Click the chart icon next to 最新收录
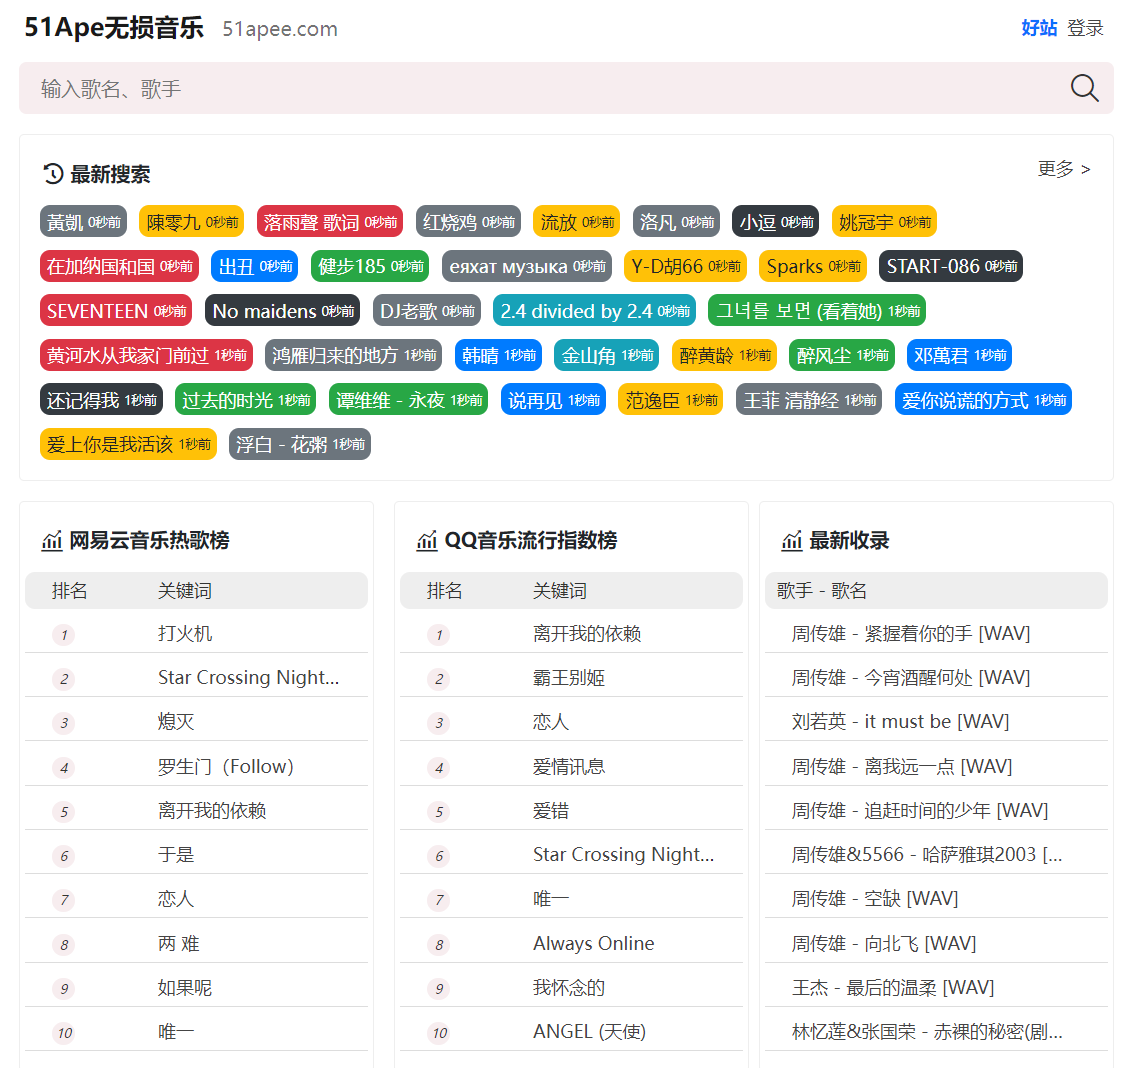 (x=792, y=541)
